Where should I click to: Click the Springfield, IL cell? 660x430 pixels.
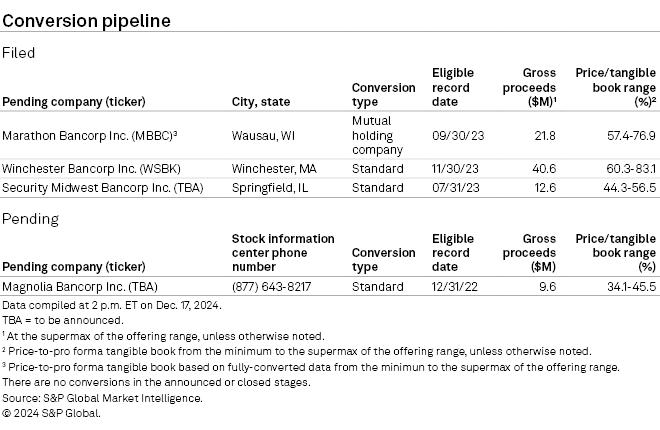(265, 187)
